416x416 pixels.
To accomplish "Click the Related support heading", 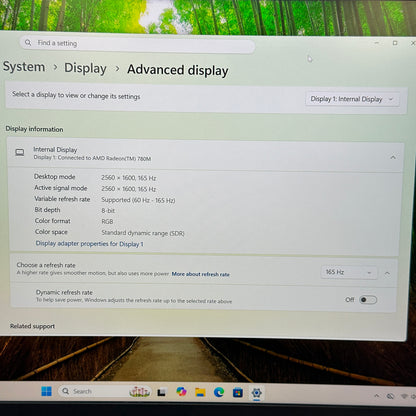I will [32, 326].
